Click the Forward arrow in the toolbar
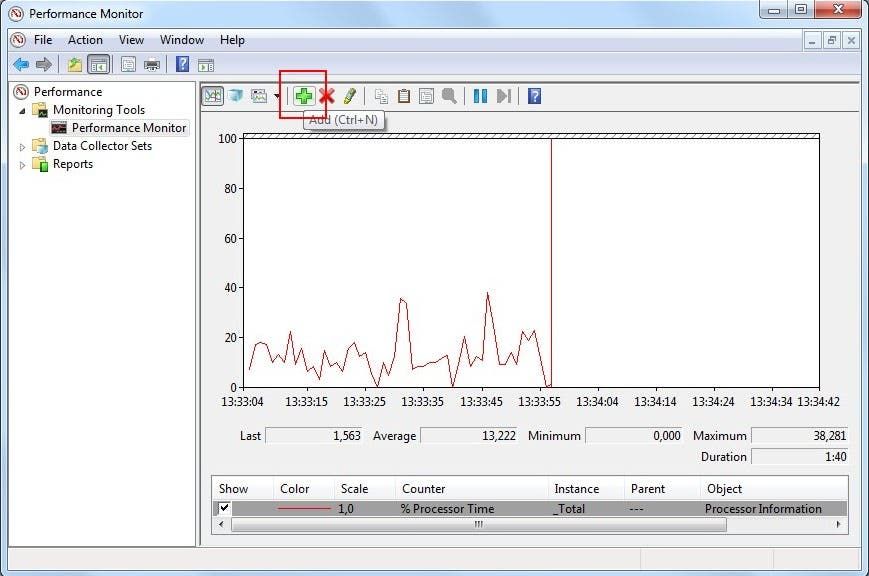The height and width of the screenshot is (576, 869). click(44, 65)
